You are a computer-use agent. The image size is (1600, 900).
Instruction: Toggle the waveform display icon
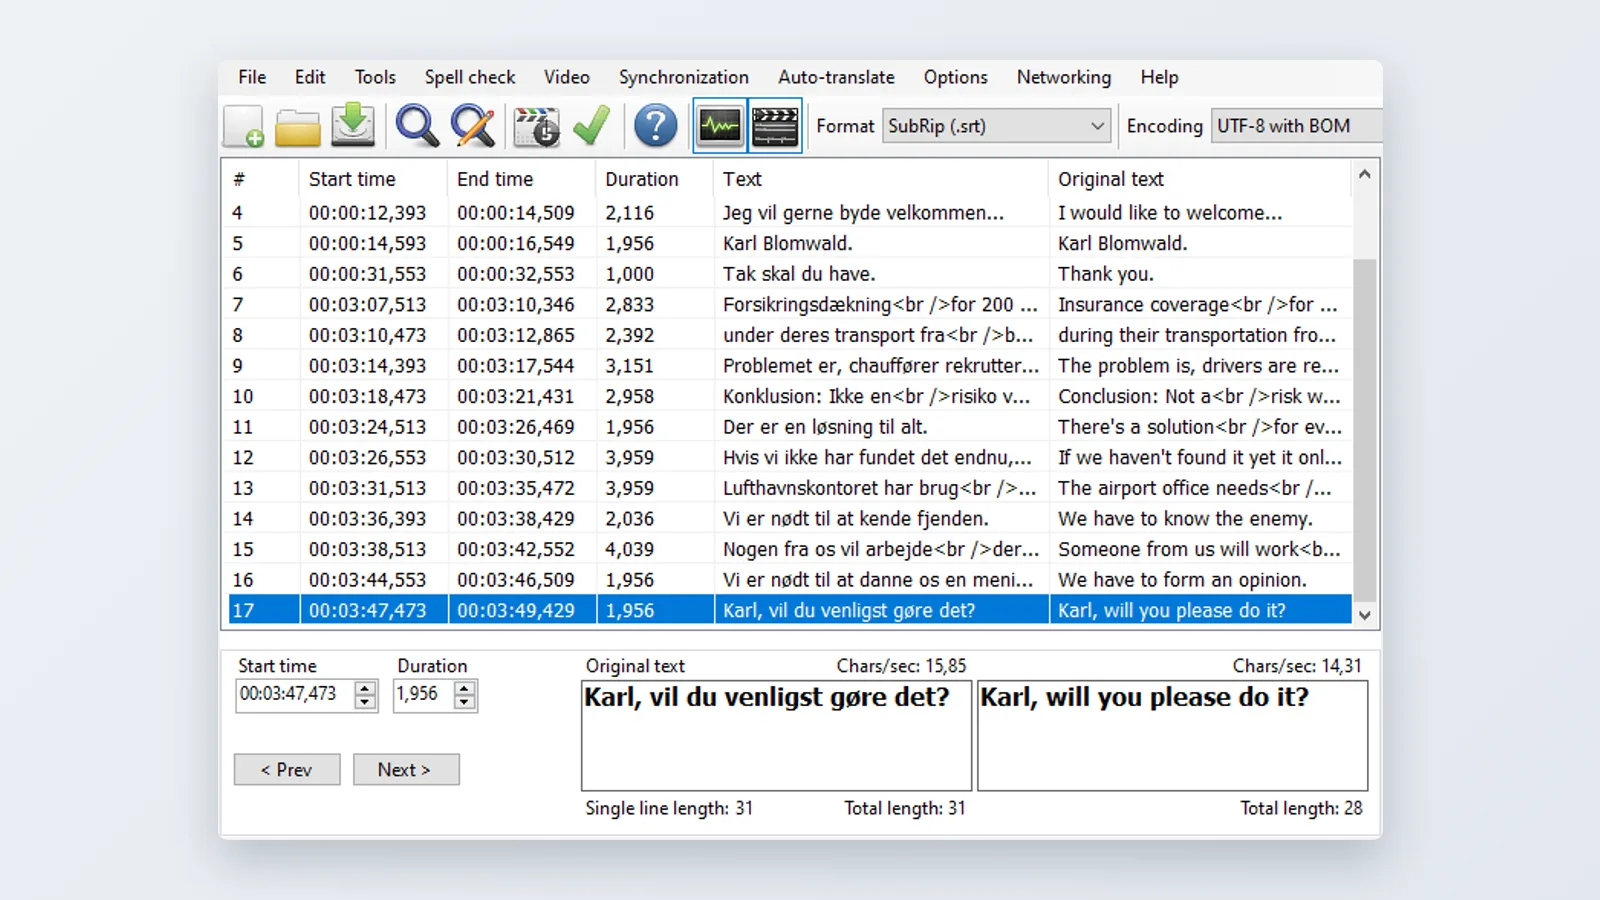pos(720,126)
